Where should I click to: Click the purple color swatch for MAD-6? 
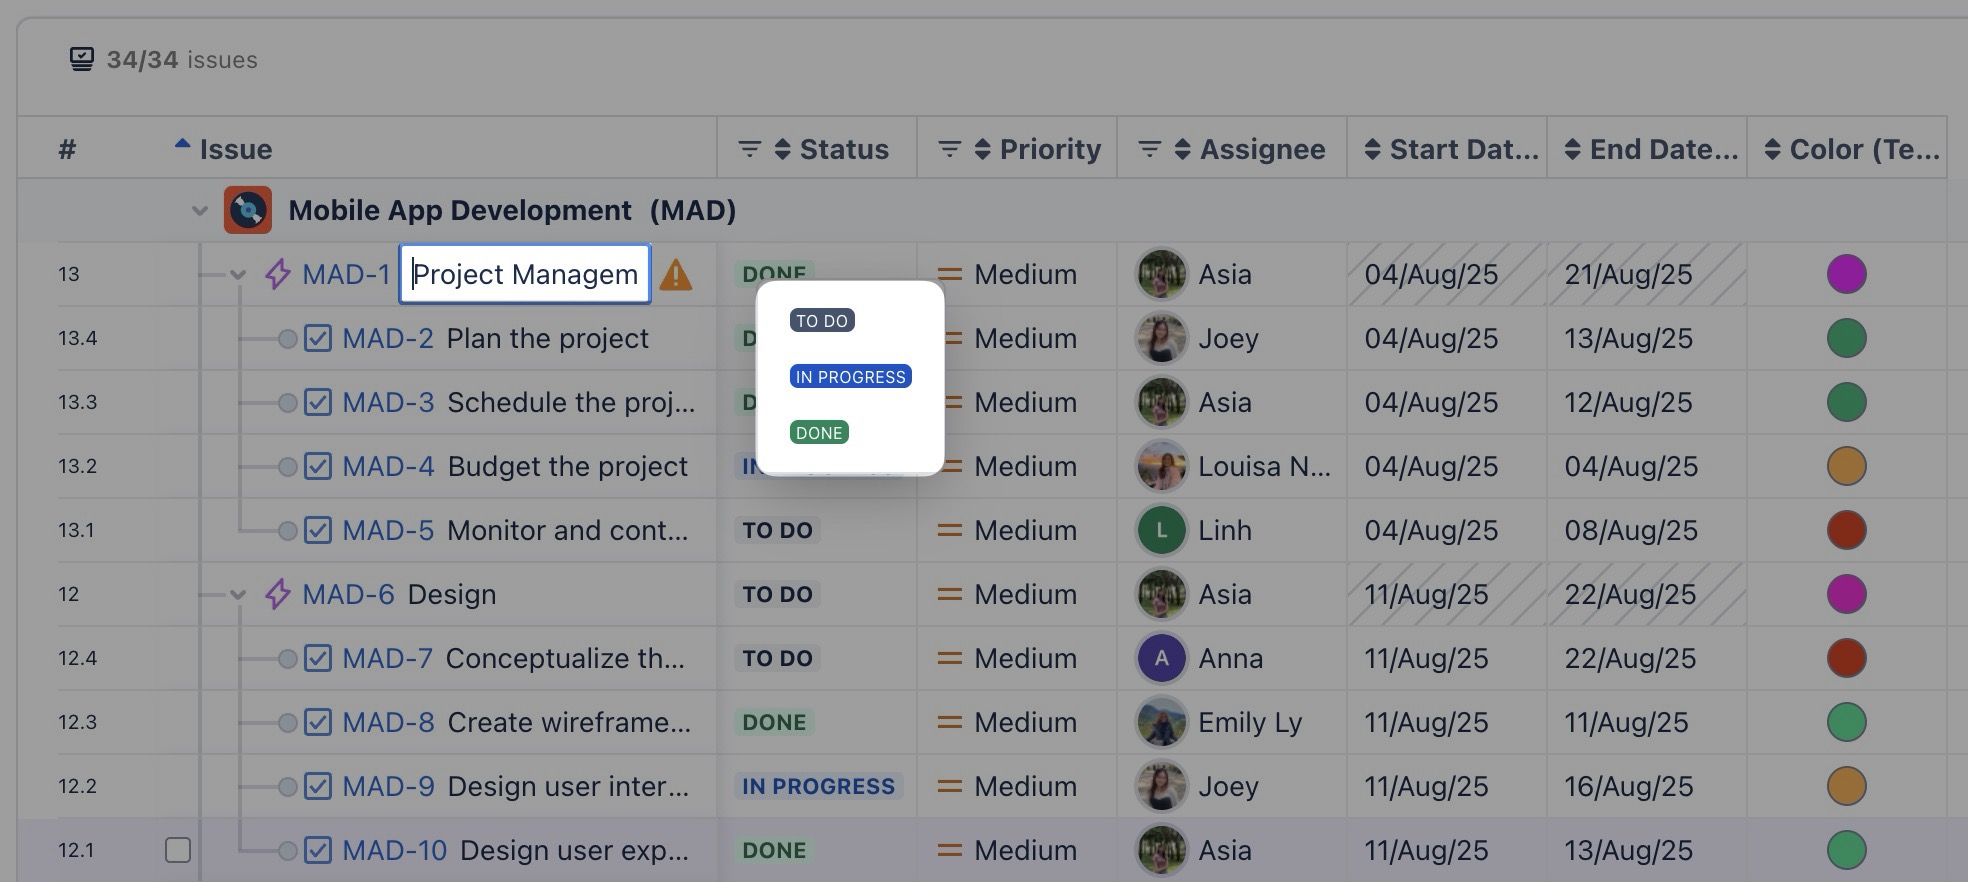tap(1846, 594)
